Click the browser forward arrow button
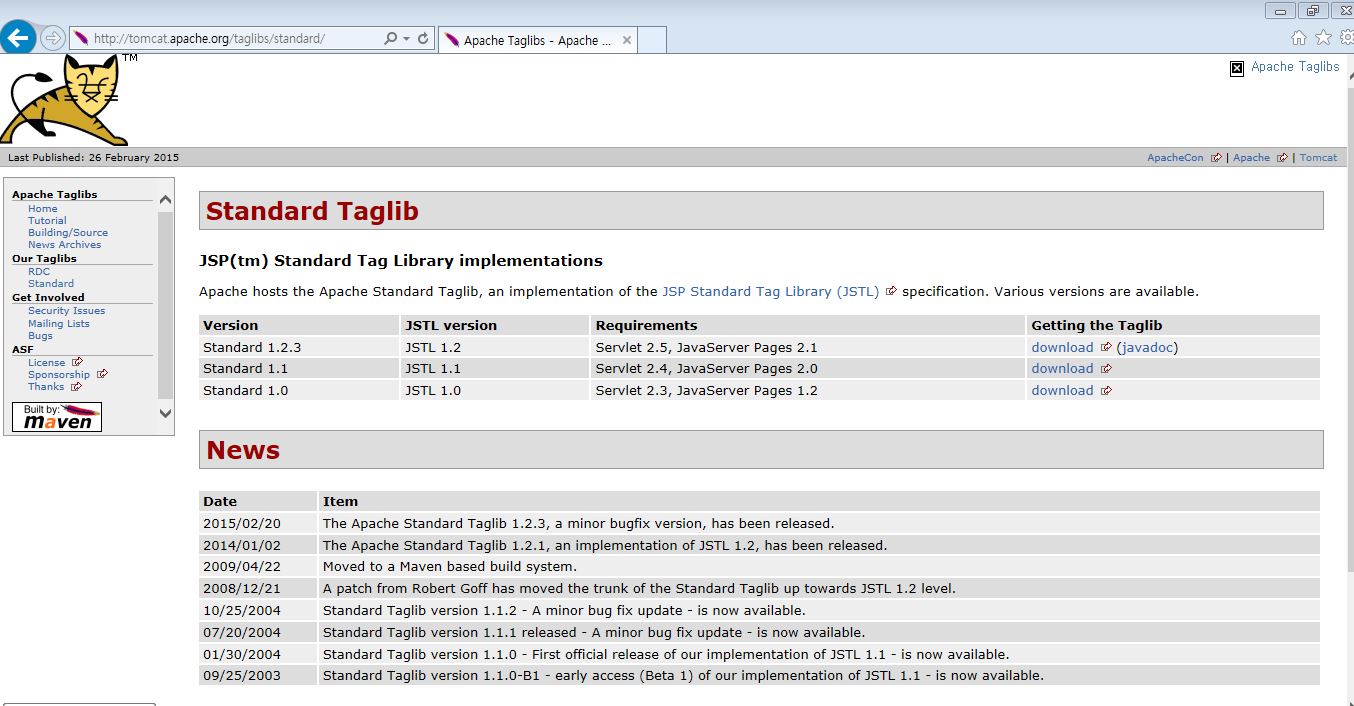1354x706 pixels. coord(52,38)
